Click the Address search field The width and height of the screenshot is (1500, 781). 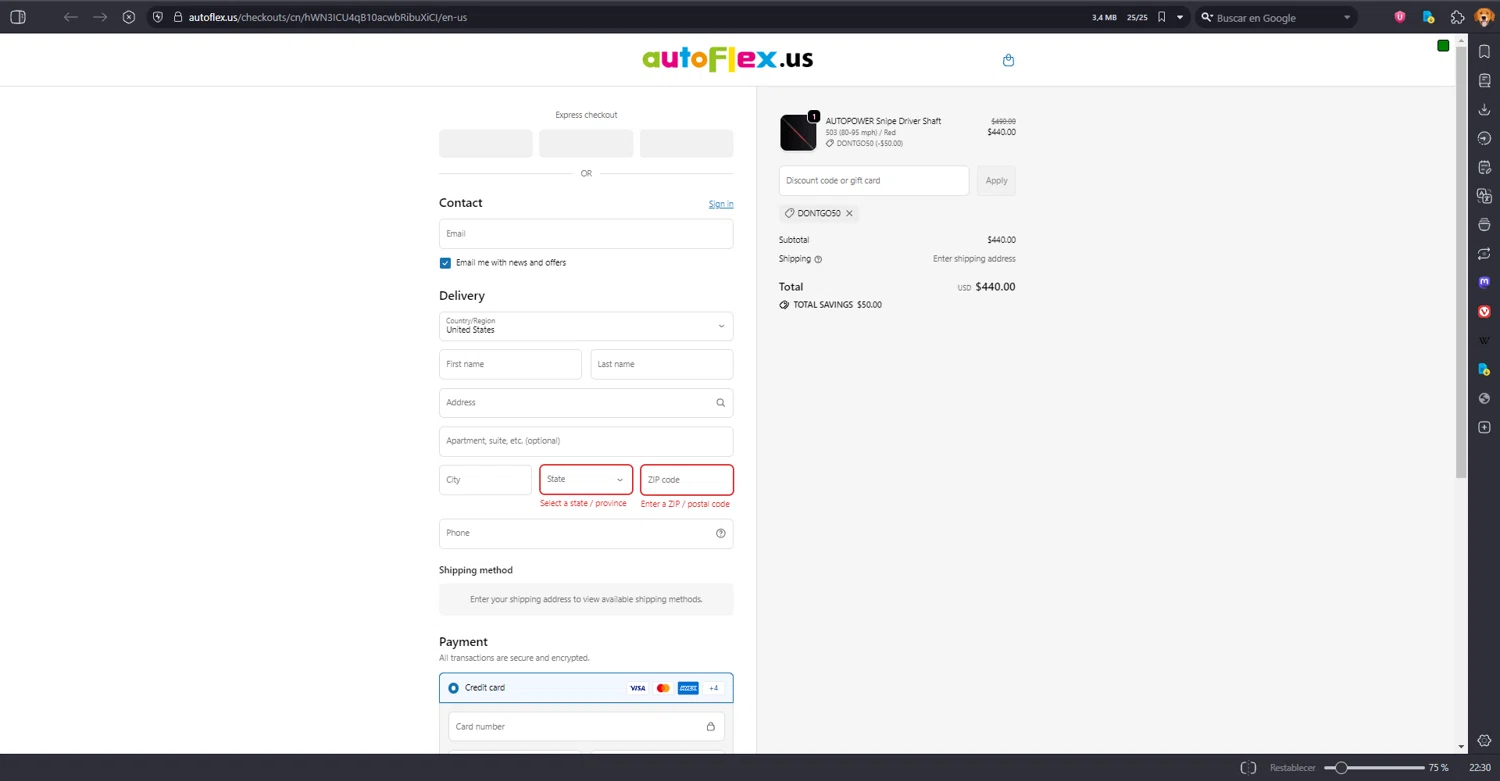(x=586, y=403)
